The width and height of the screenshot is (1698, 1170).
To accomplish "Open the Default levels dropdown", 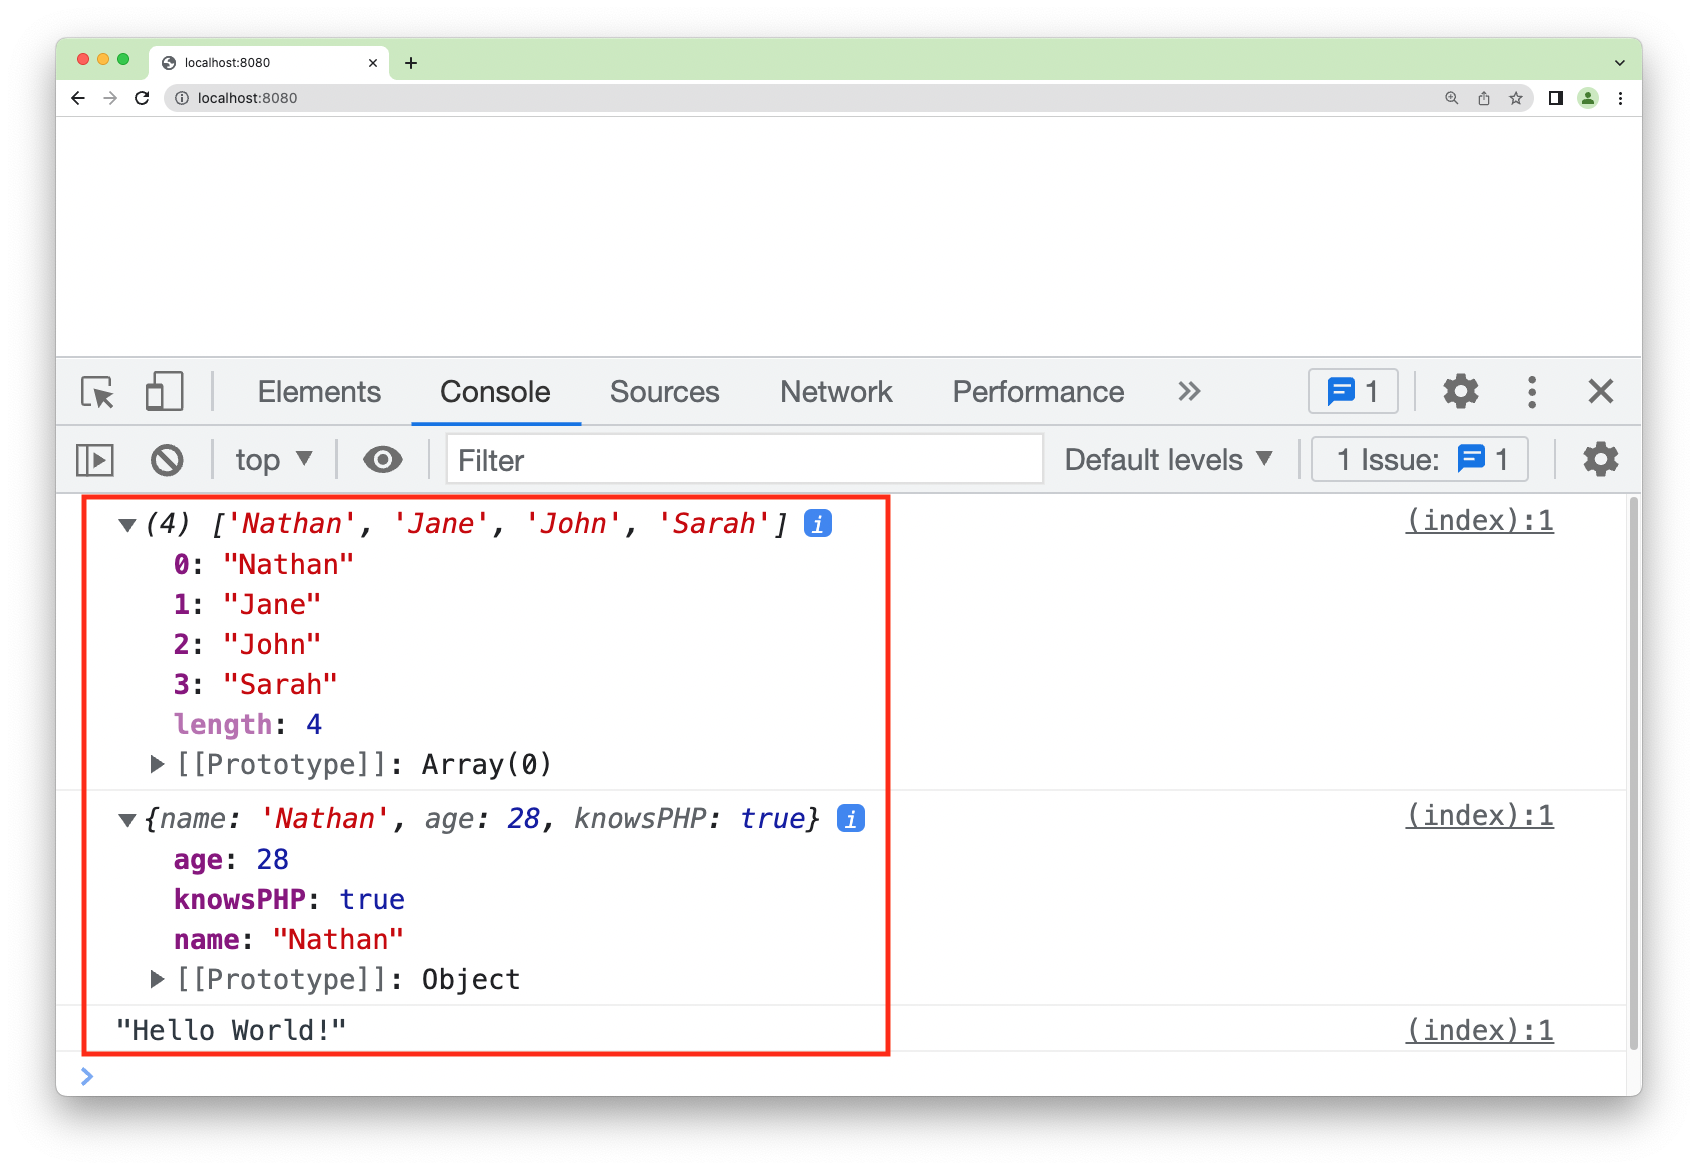I will [1166, 459].
